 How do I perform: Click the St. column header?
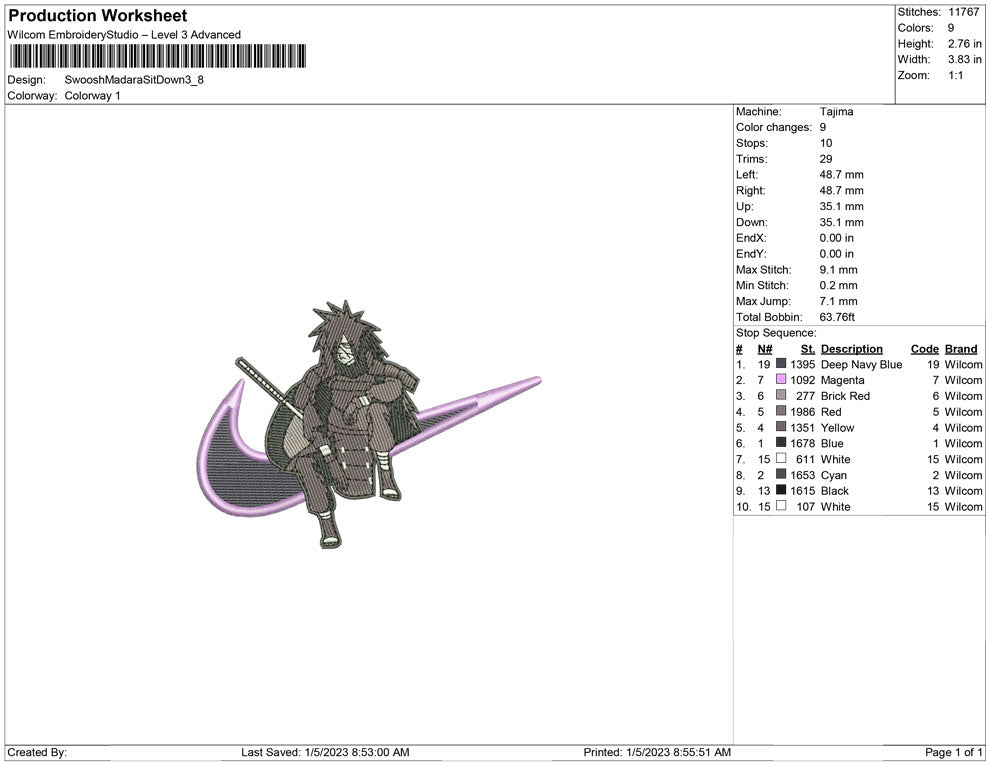click(808, 348)
